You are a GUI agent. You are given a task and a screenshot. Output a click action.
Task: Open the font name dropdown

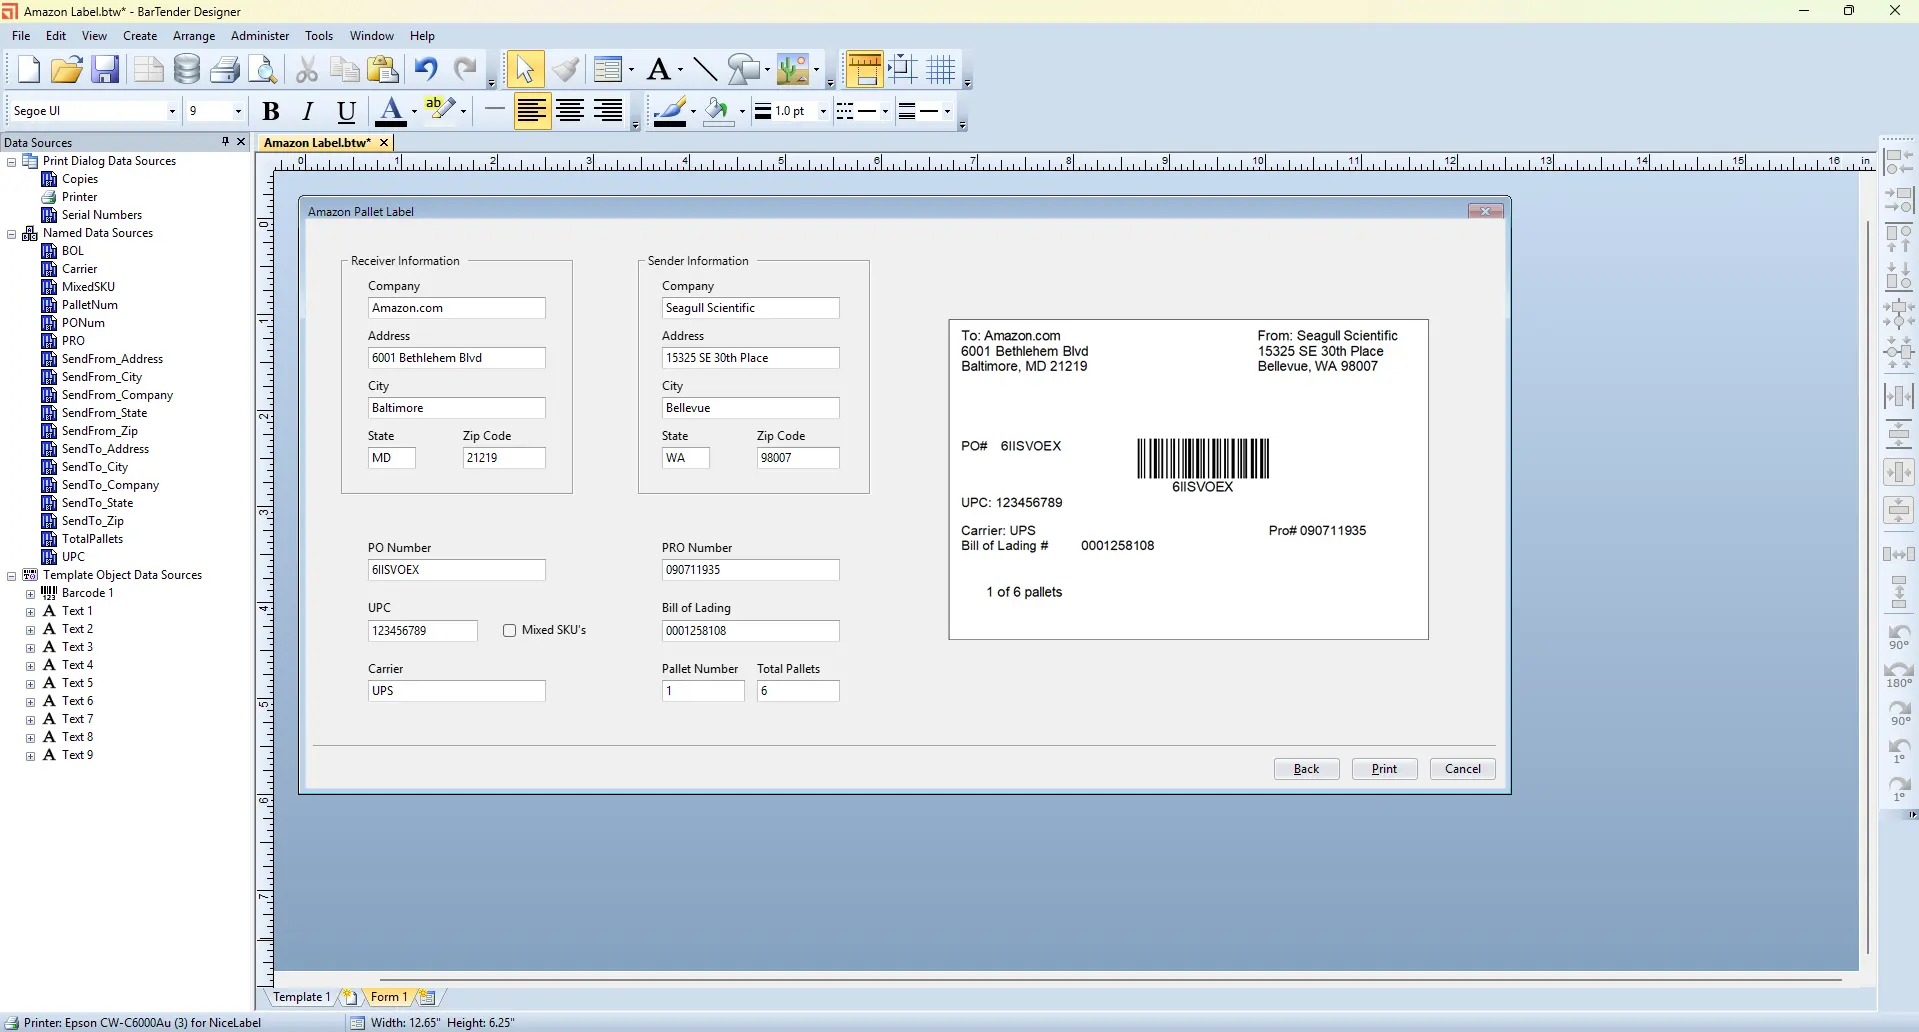[172, 111]
